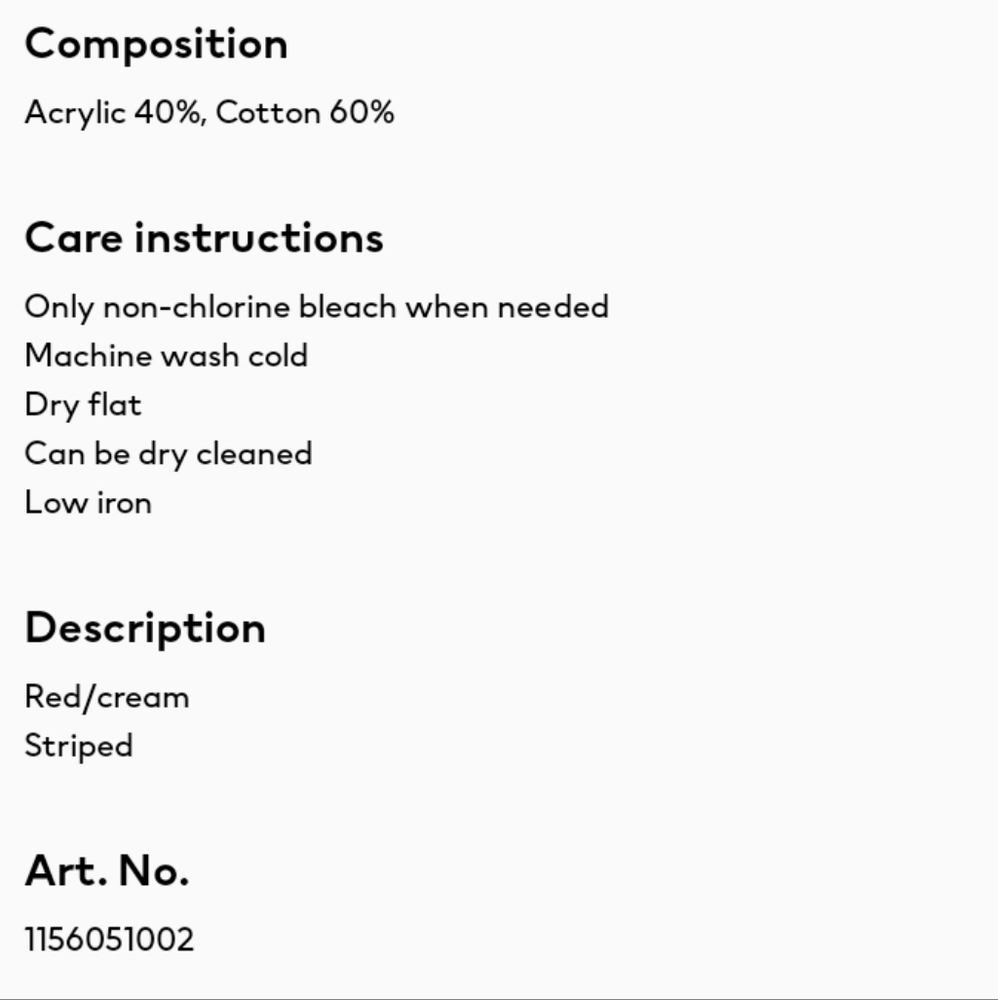Click the word Acrylic in composition

click(x=75, y=114)
